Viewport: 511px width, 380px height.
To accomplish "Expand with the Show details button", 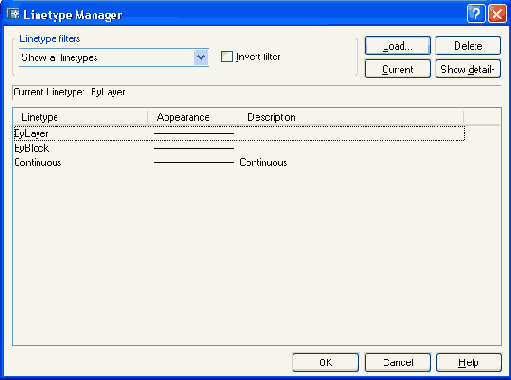I will pyautogui.click(x=468, y=69).
